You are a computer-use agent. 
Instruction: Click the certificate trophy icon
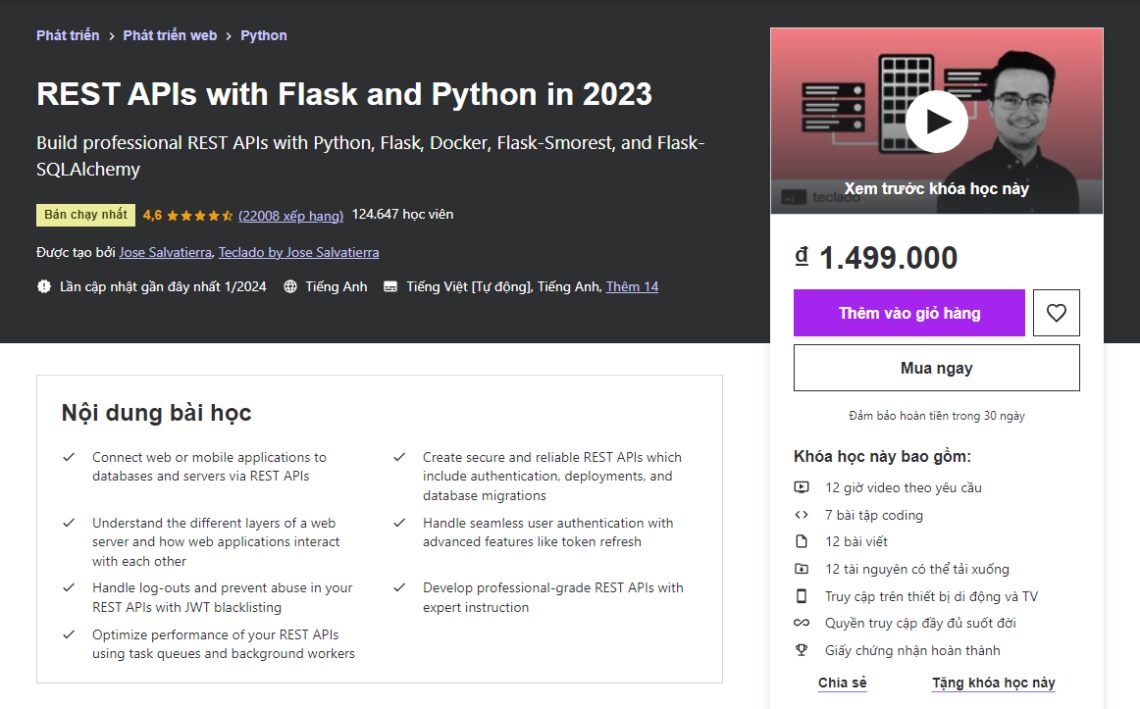tap(802, 650)
